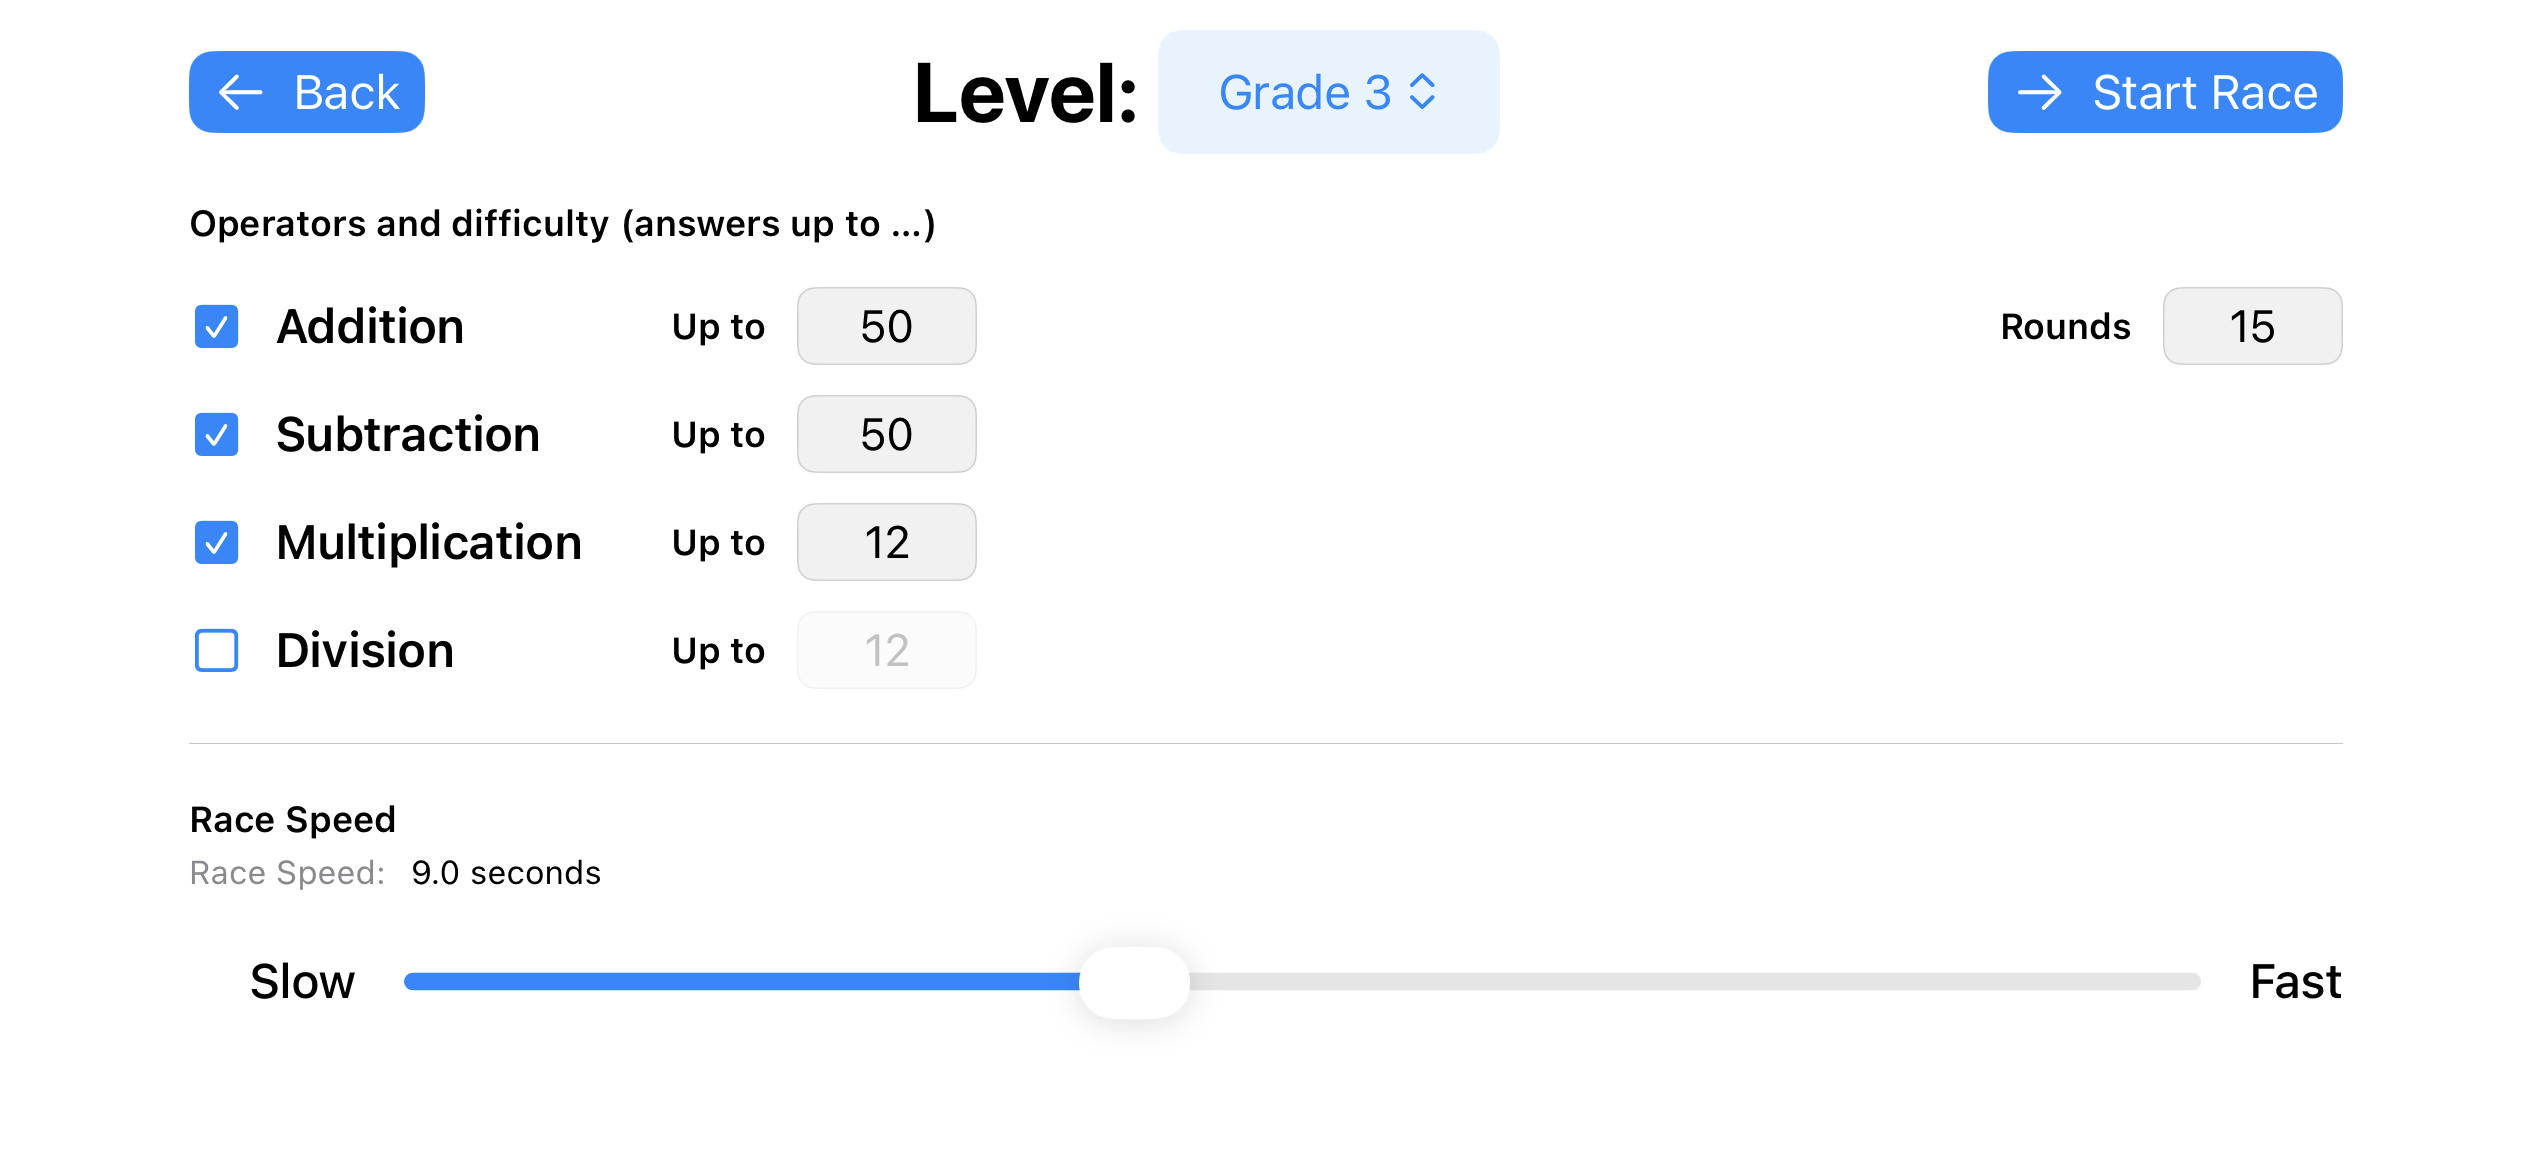2532x1170 pixels.
Task: Click the up-down chevron on Grade 3
Action: coord(1424,92)
